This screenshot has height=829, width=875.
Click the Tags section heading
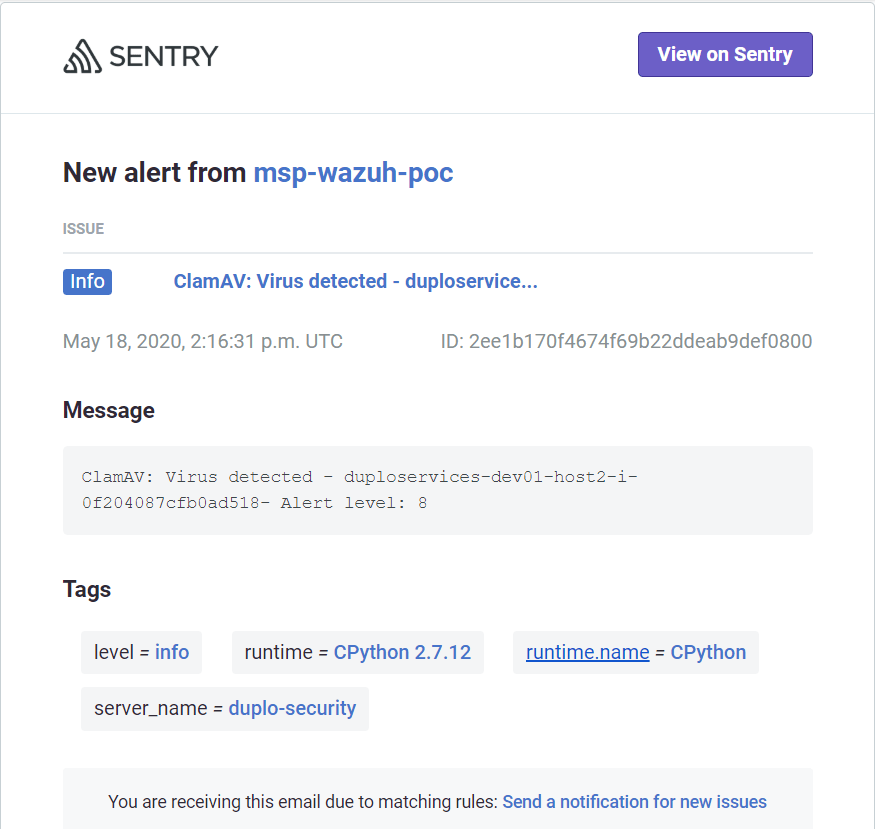point(87,589)
